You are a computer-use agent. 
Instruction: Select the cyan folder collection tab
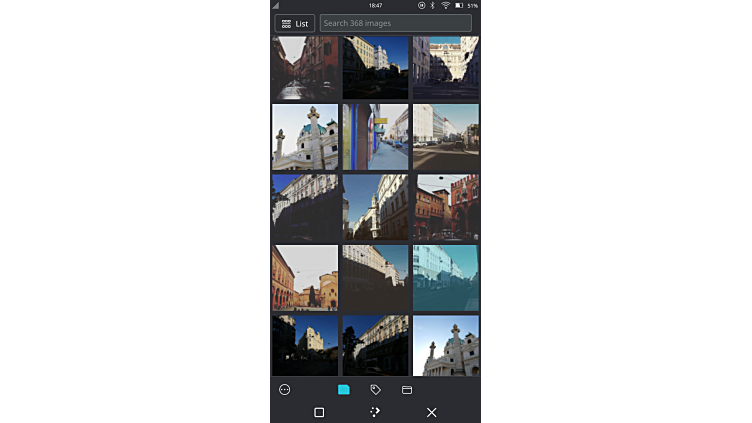tap(344, 390)
